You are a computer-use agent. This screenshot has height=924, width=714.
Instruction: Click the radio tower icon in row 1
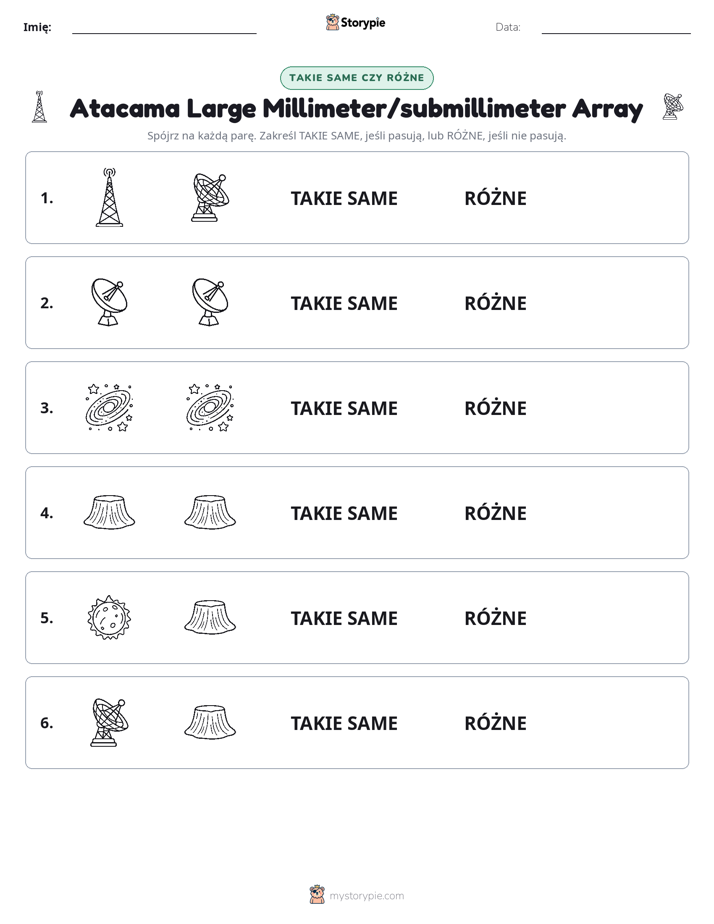tap(110, 197)
